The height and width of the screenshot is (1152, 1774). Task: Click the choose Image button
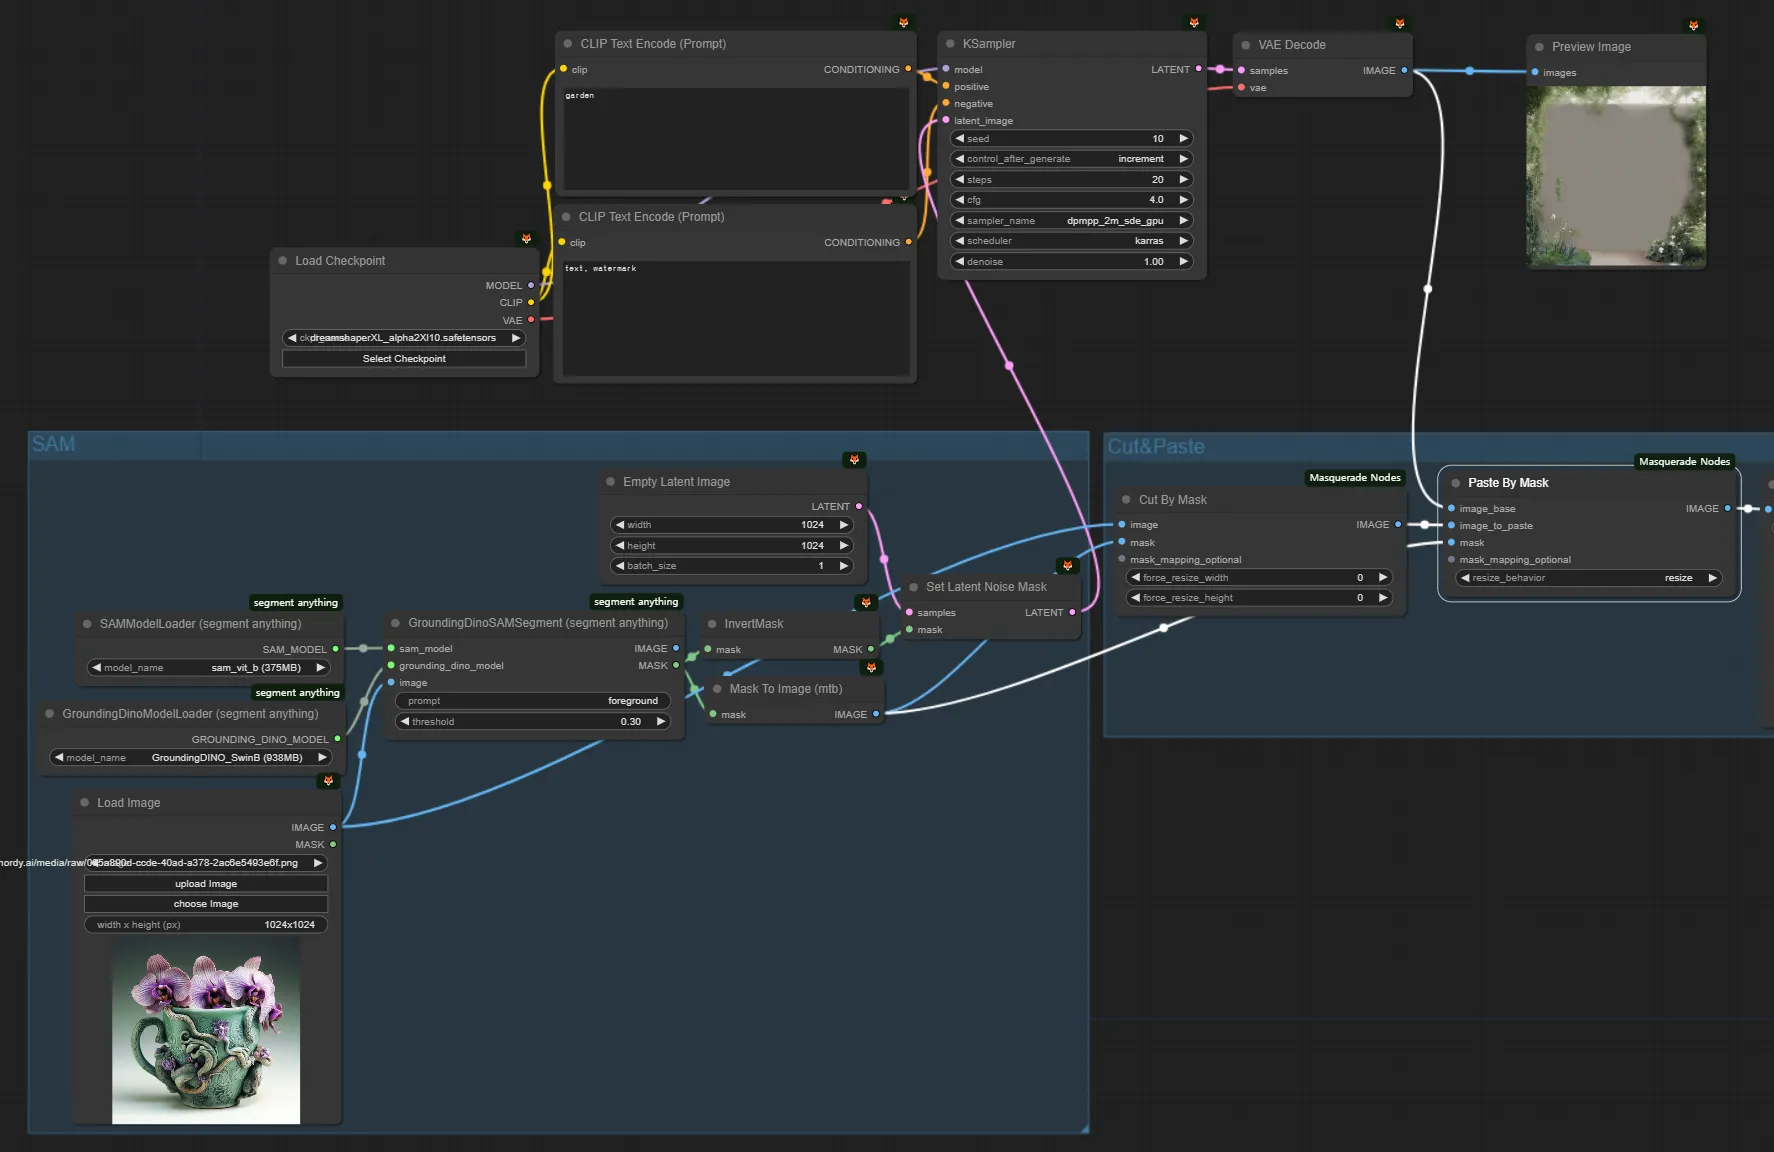click(x=206, y=904)
